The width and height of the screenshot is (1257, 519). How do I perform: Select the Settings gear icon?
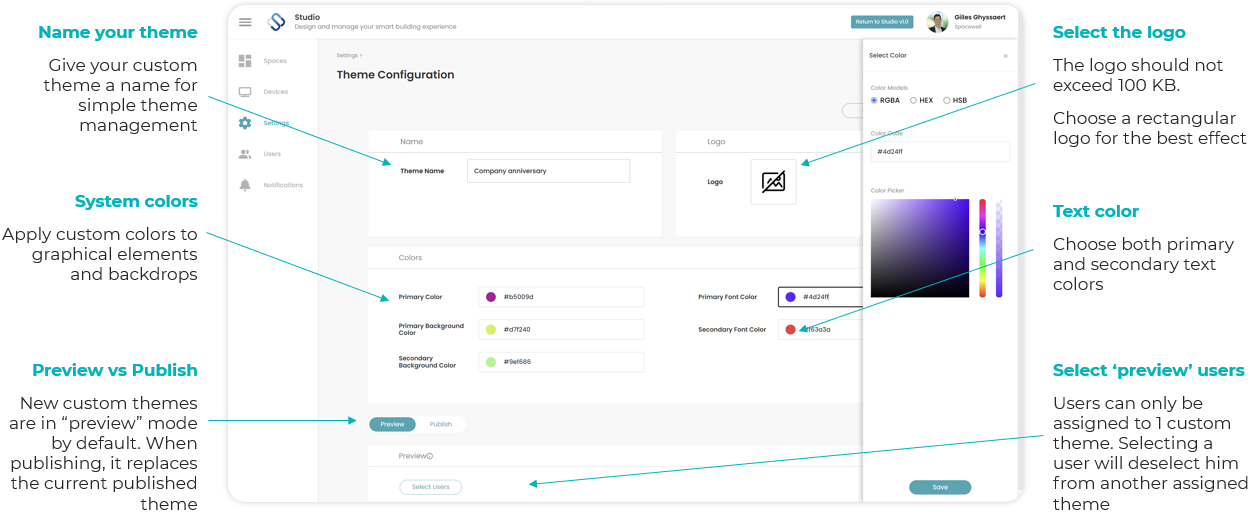click(x=245, y=123)
